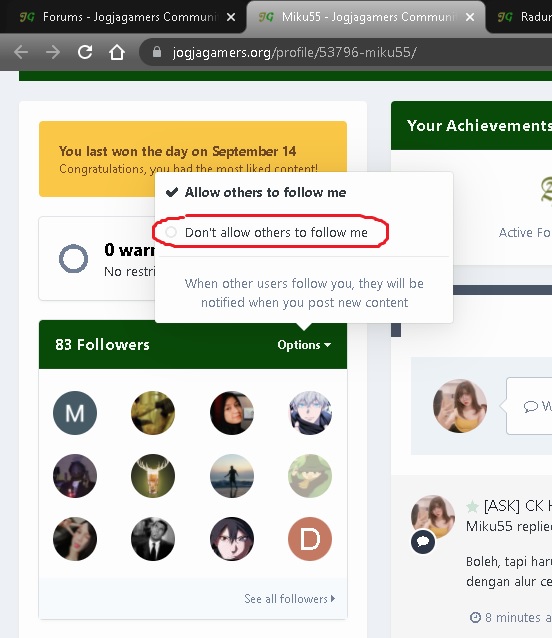Open the woman in red hijab avatar
The width and height of the screenshot is (552, 638).
[232, 413]
